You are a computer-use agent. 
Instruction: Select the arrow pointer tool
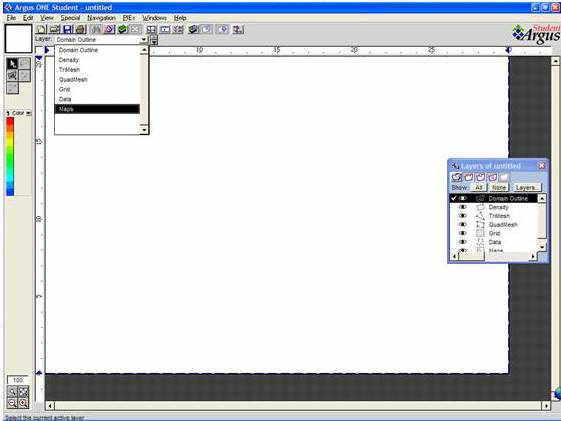tap(12, 64)
